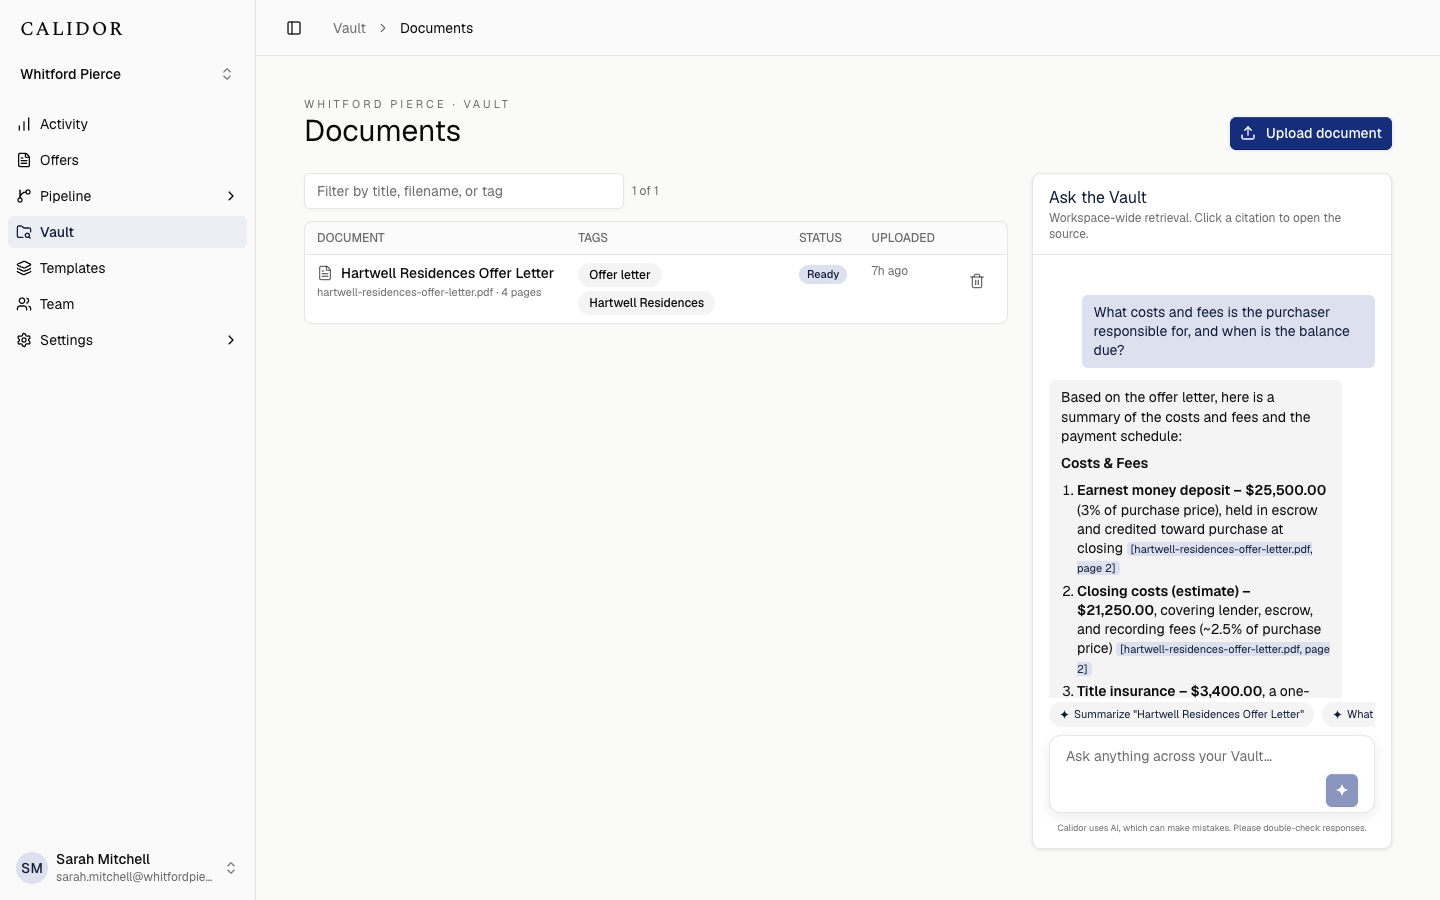Click the user question message bubble
The image size is (1440, 900).
[1228, 331]
